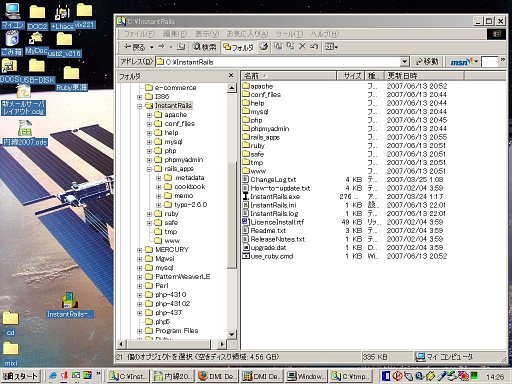Close the Folders pane with its X

(x=231, y=76)
